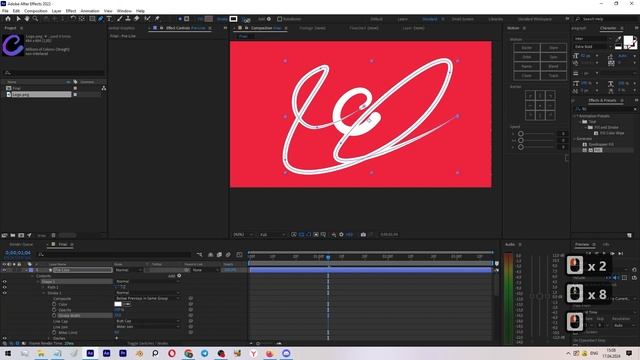Enable the Stroke Width stopwatch
This screenshot has width=640, height=360.
tap(54, 316)
